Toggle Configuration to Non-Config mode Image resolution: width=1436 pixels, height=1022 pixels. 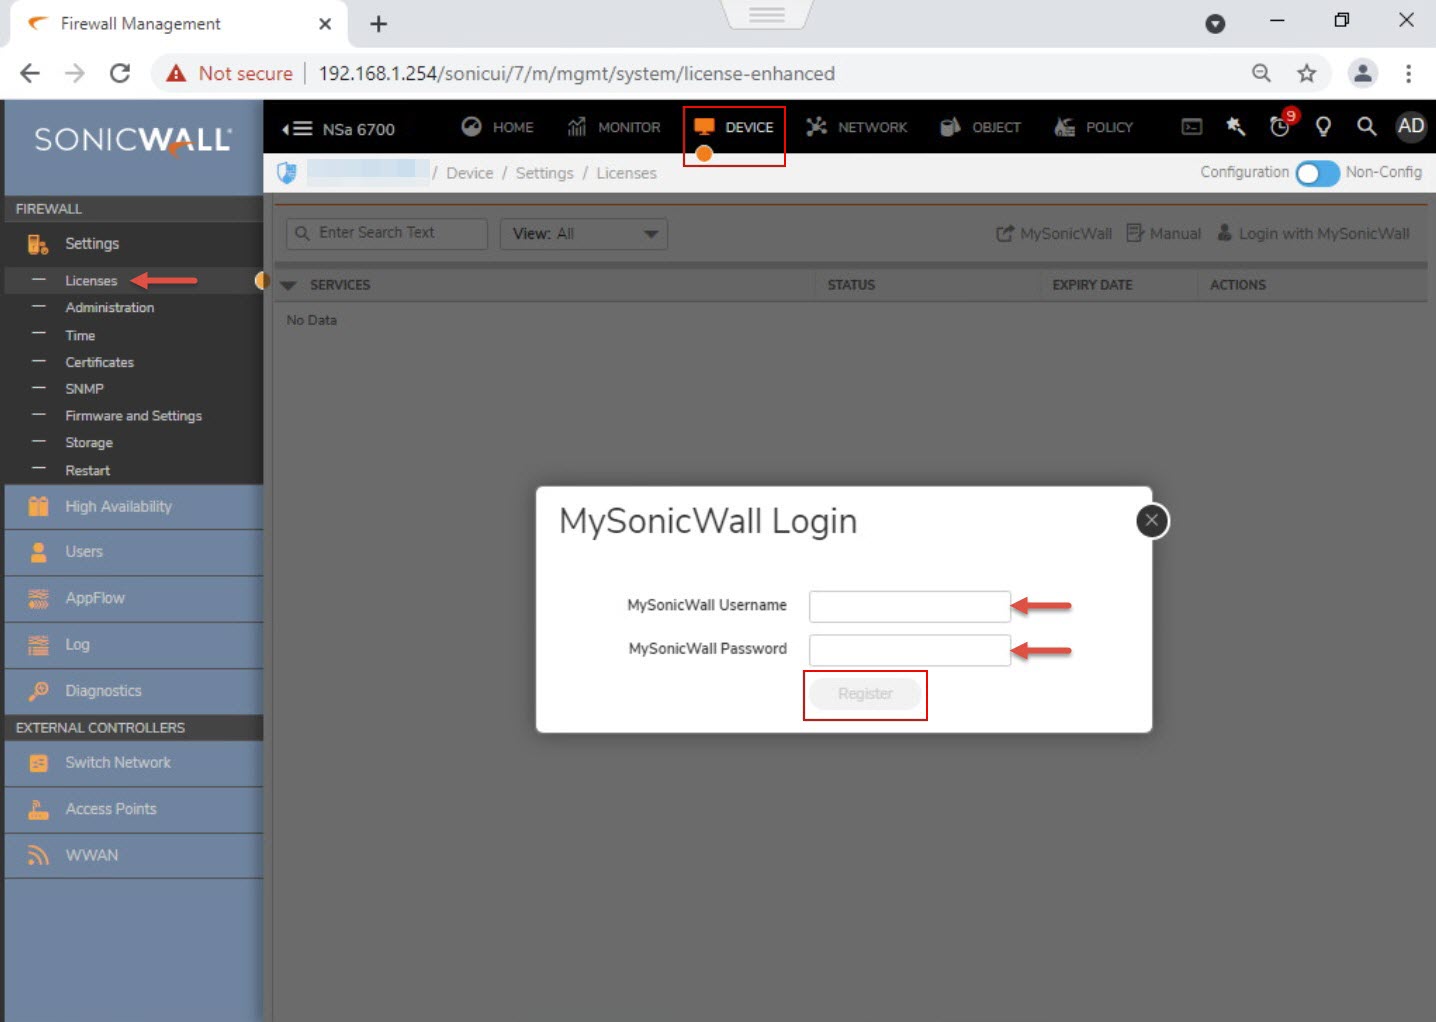pos(1317,173)
